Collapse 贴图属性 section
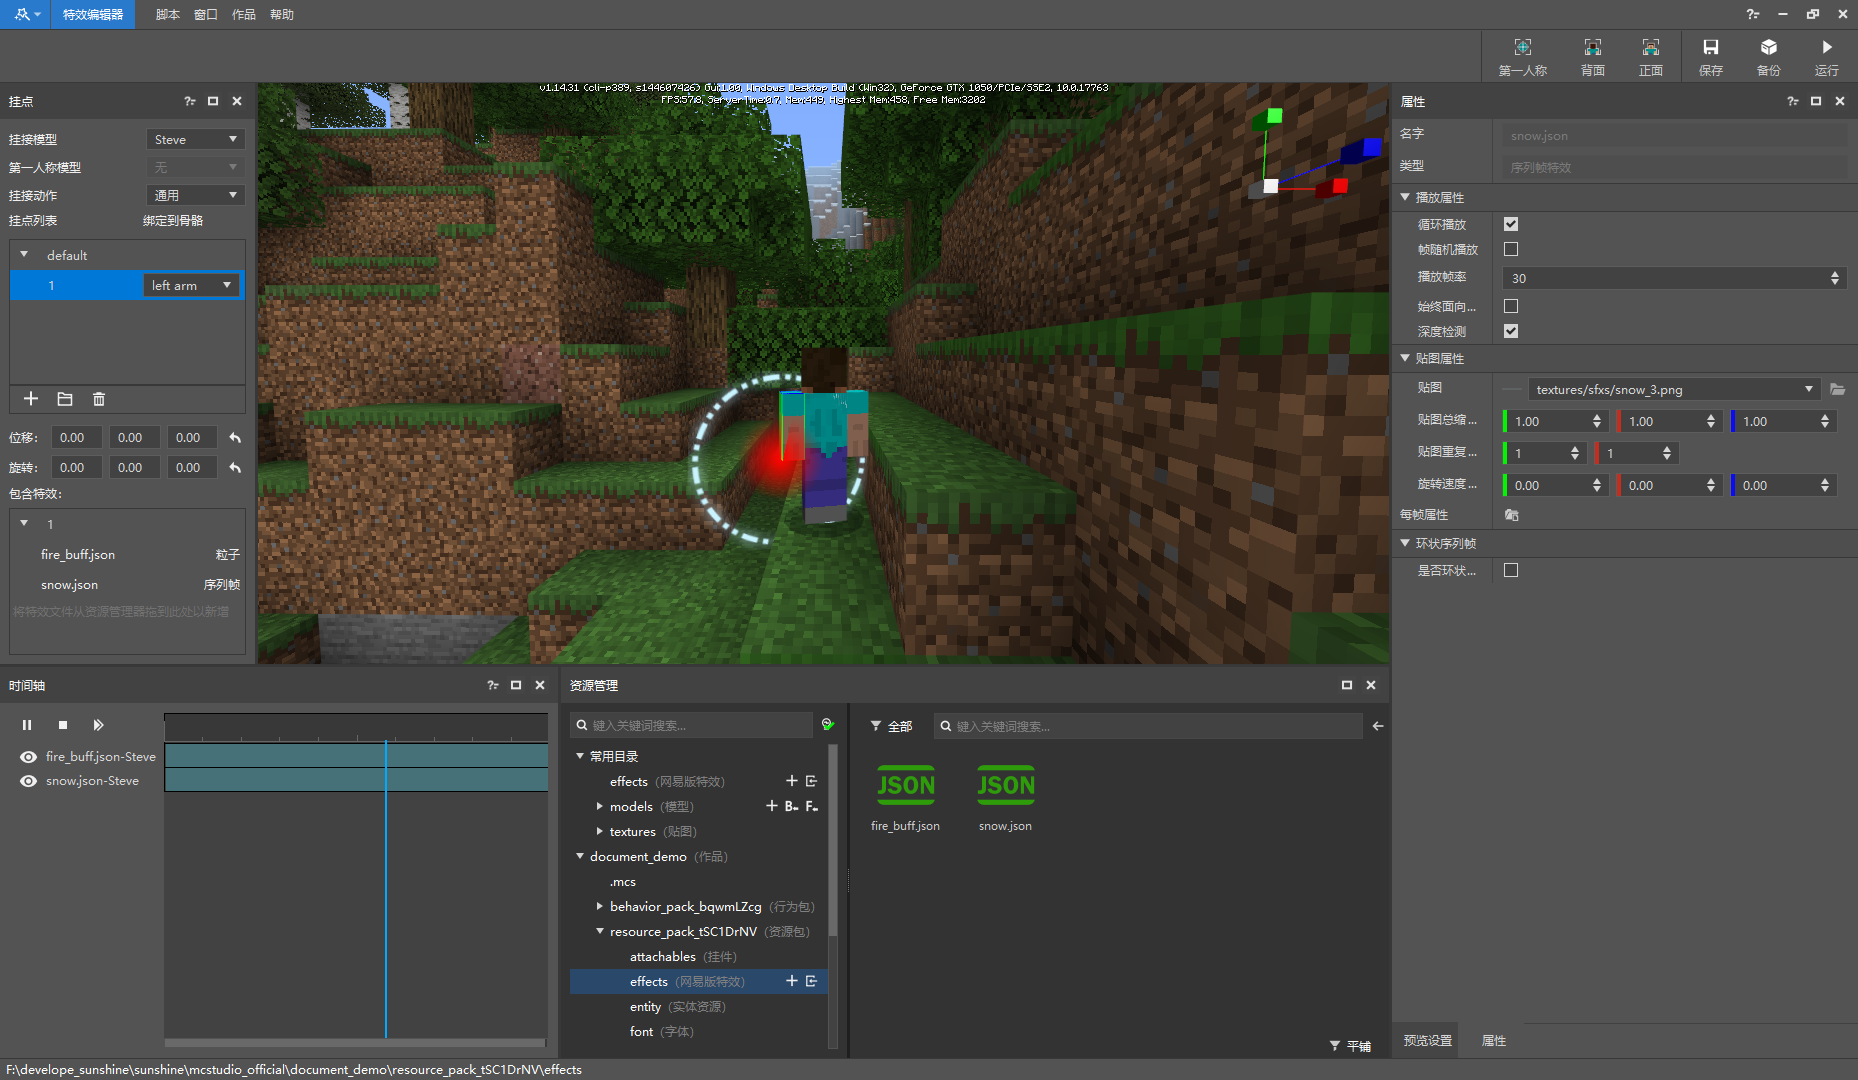Image resolution: width=1858 pixels, height=1080 pixels. coord(1405,358)
